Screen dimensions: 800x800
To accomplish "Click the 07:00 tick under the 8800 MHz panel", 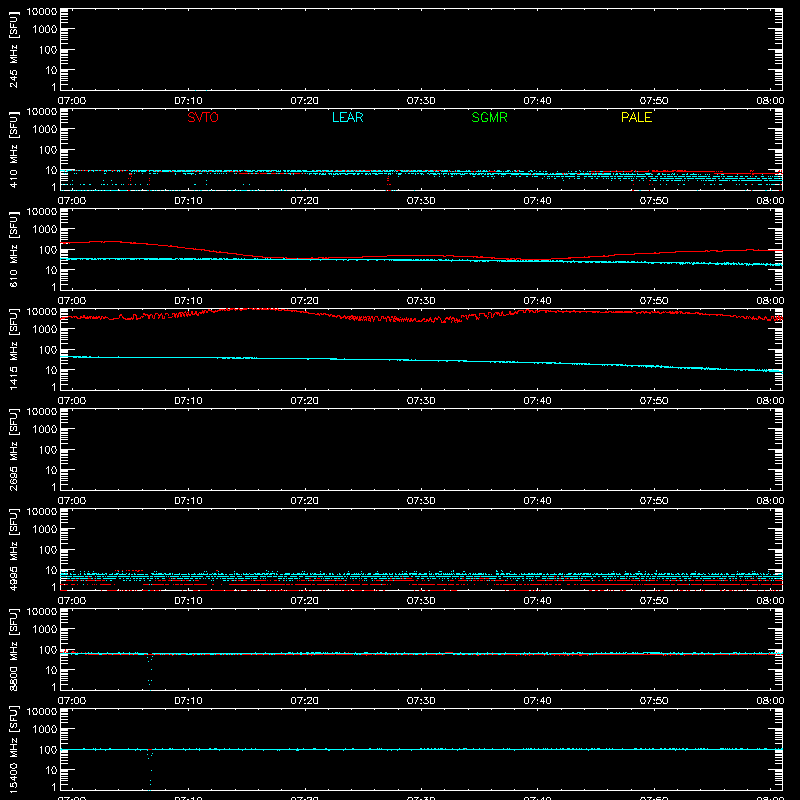I will point(72,701).
